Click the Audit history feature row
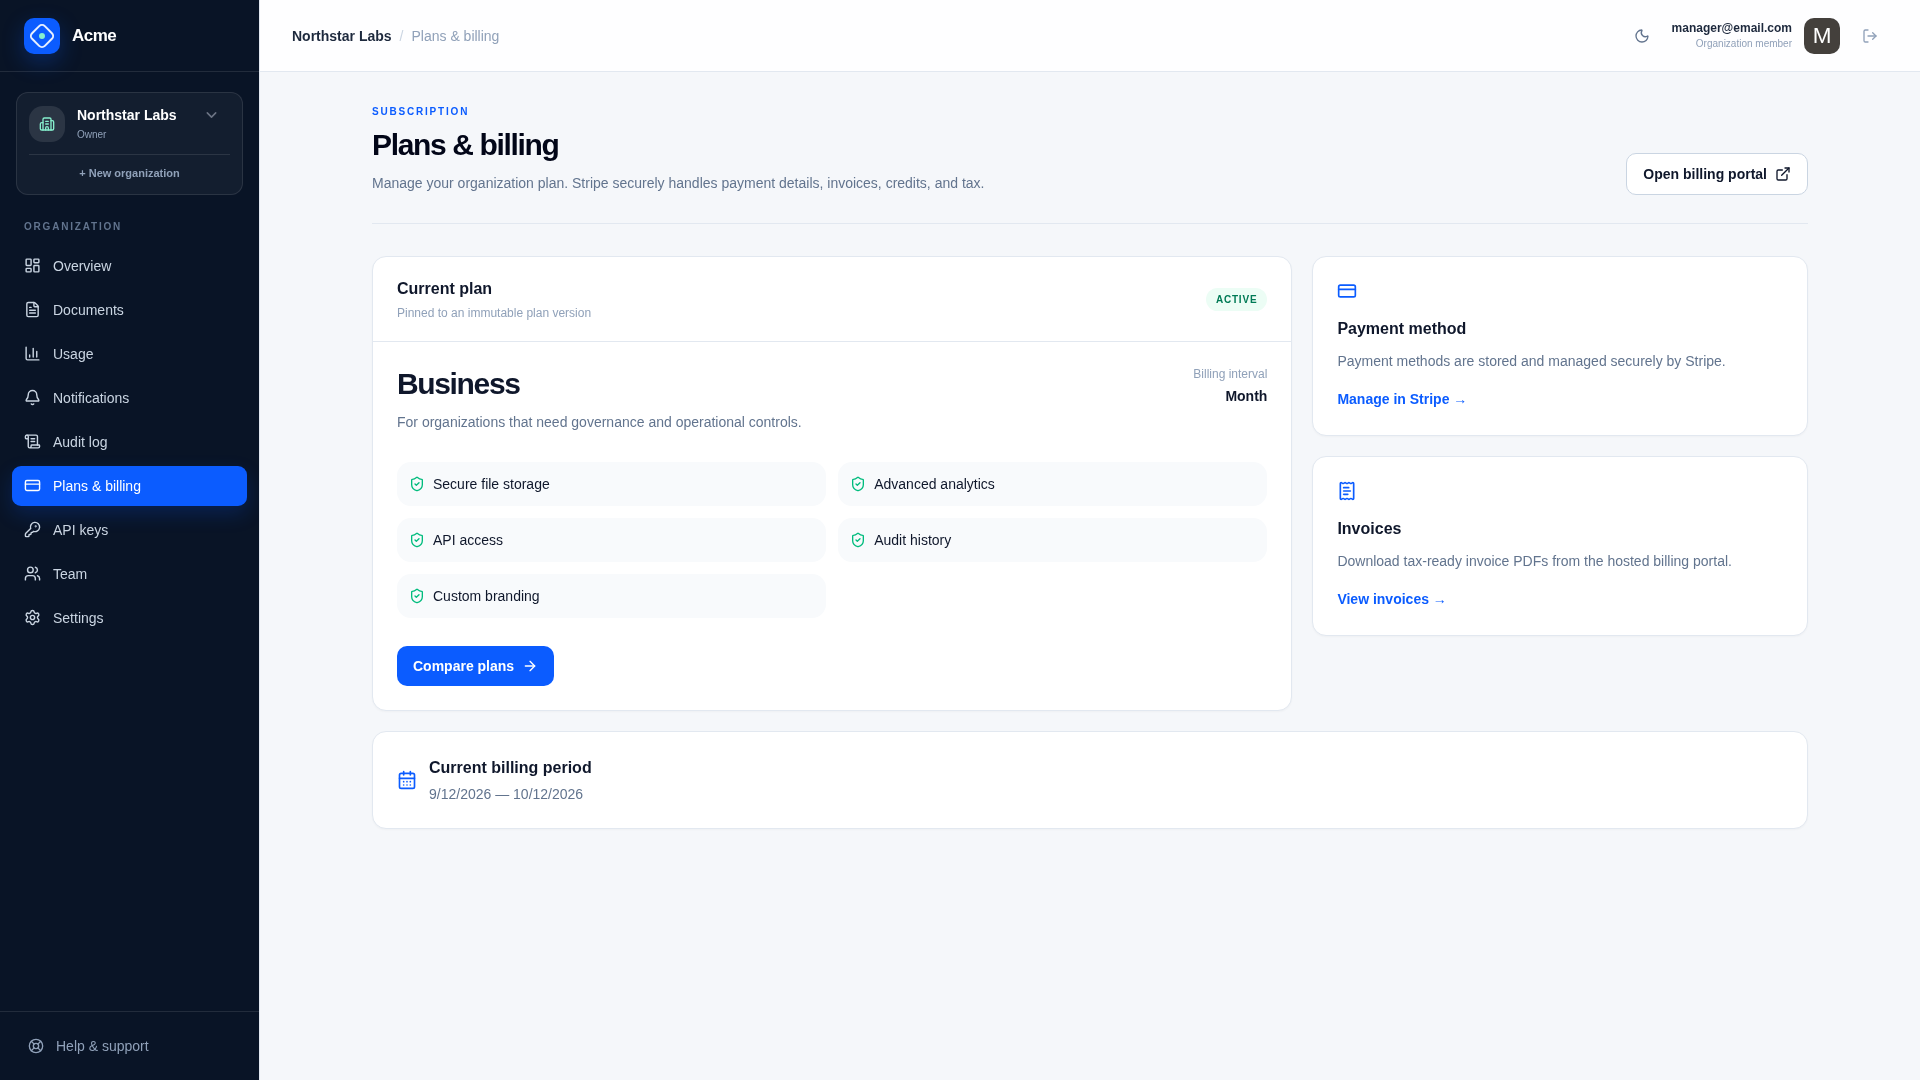Image resolution: width=1920 pixels, height=1080 pixels. [1052, 540]
